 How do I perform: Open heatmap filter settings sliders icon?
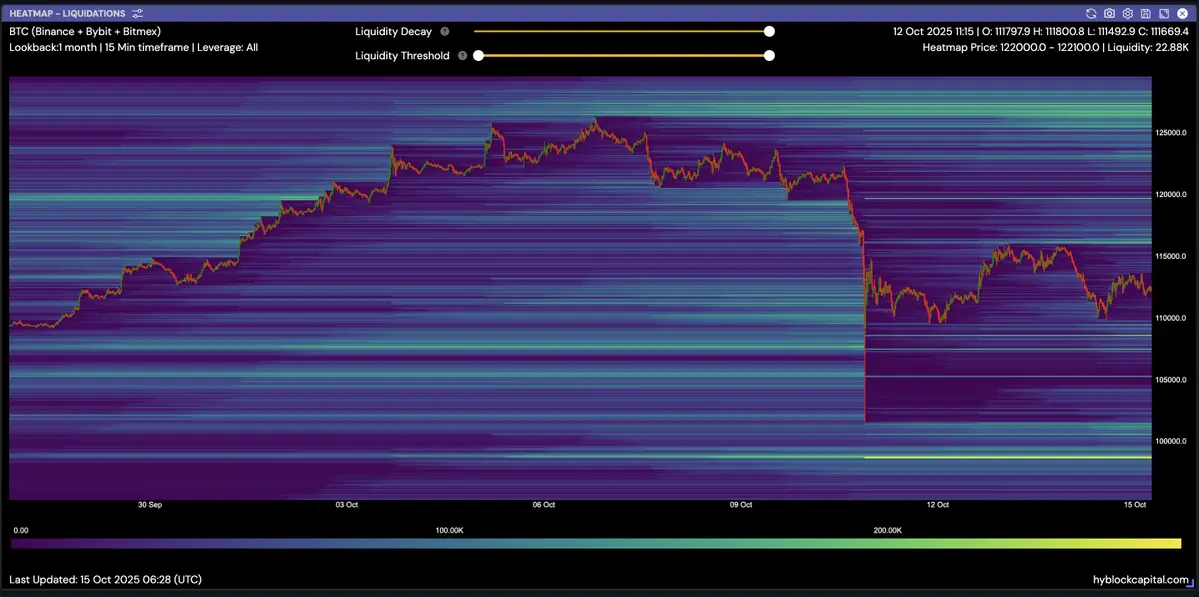[138, 13]
